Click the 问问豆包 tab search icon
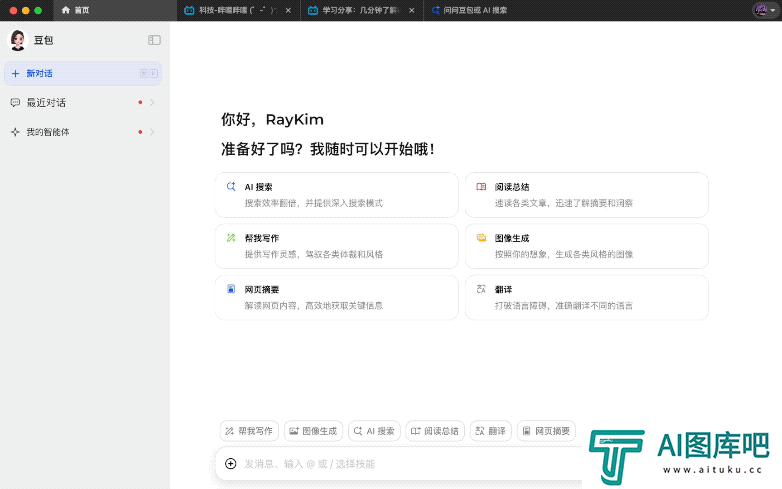Image resolution: width=782 pixels, height=489 pixels. pyautogui.click(x=435, y=10)
